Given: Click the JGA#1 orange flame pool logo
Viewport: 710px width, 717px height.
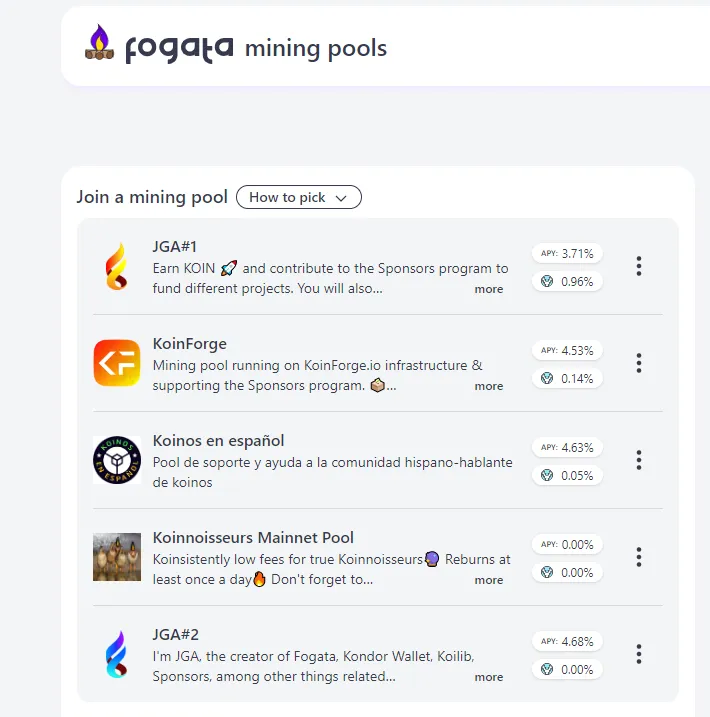Looking at the screenshot, I should [x=117, y=266].
